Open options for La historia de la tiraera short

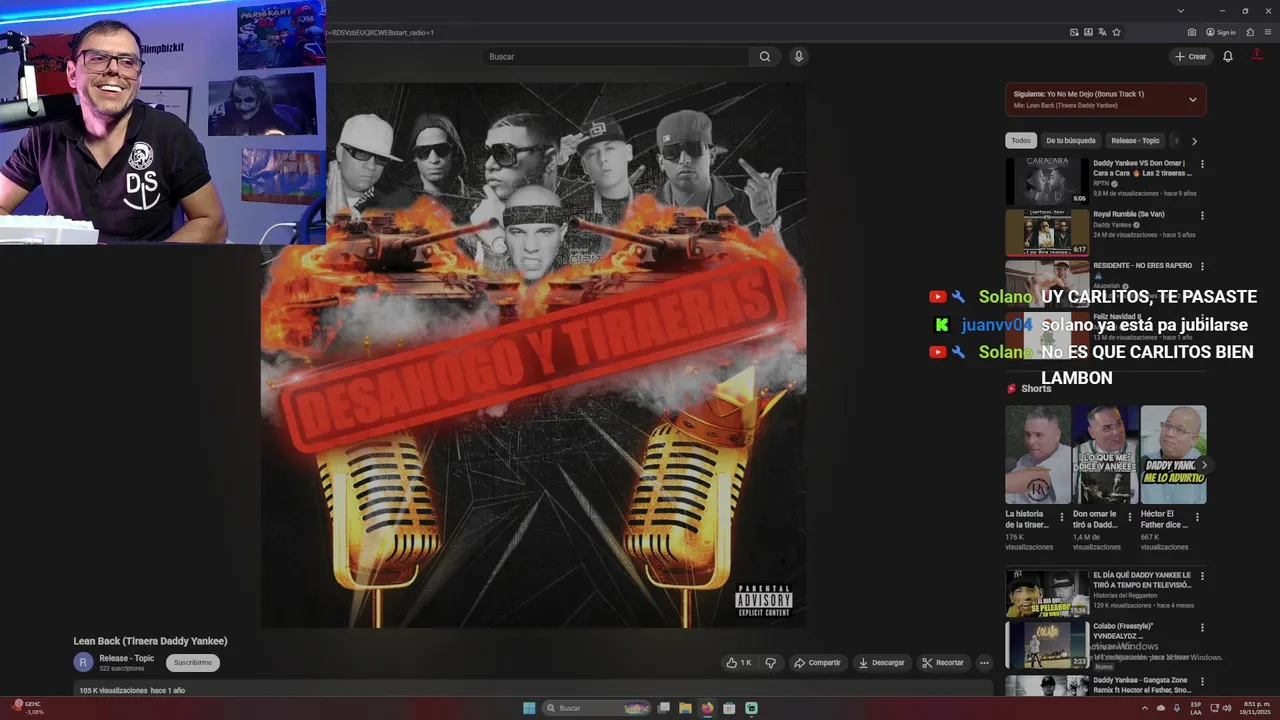[x=1062, y=517]
